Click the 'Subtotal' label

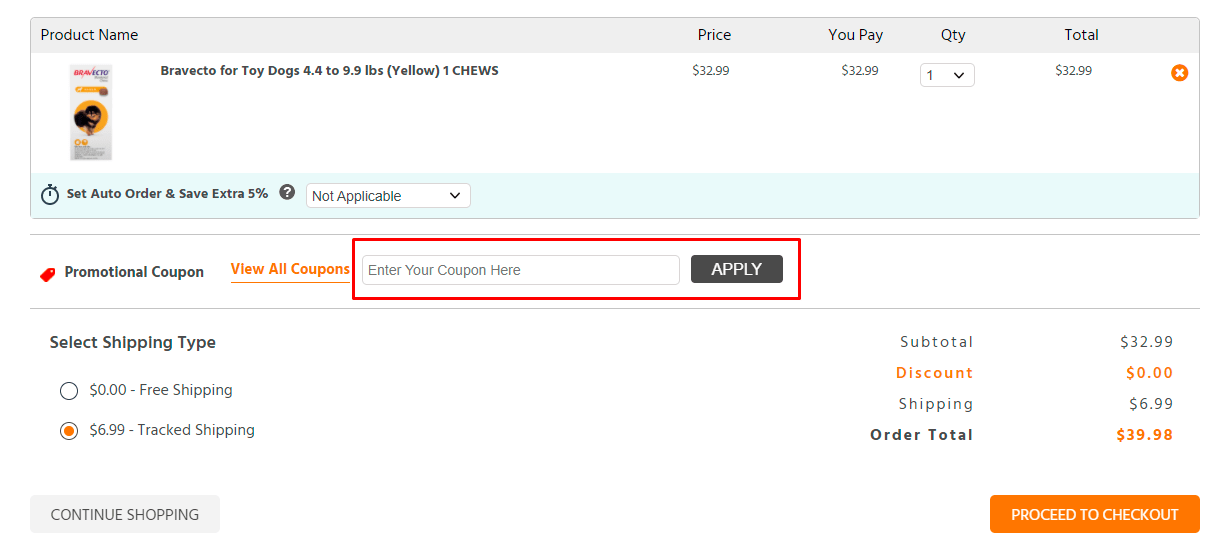pyautogui.click(x=936, y=342)
